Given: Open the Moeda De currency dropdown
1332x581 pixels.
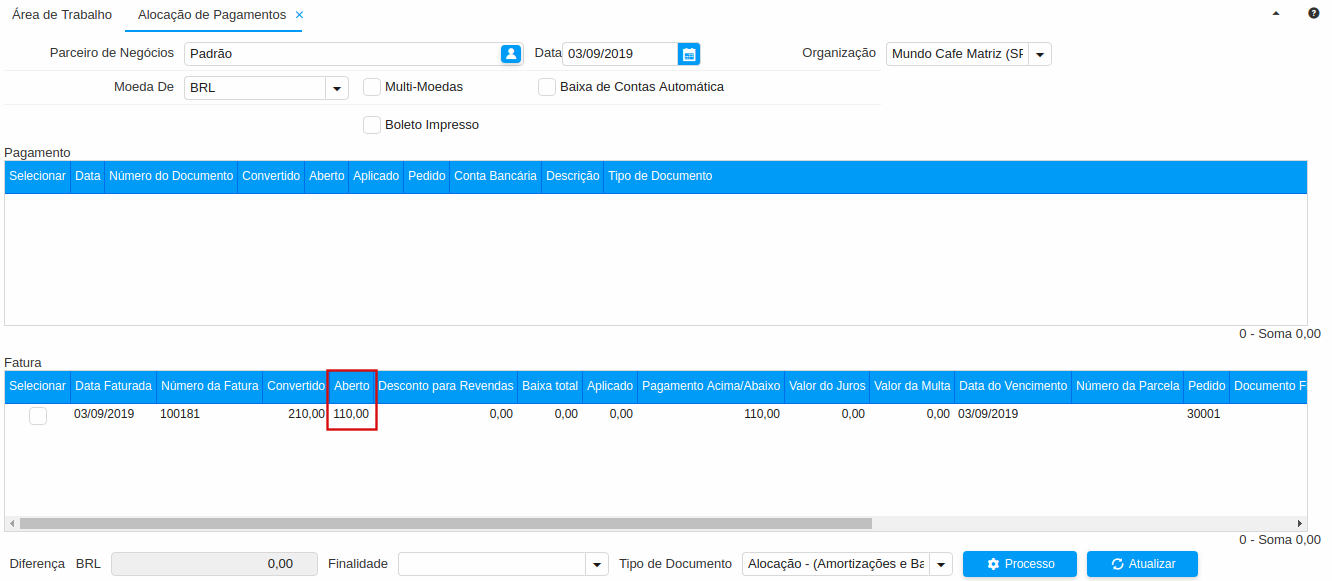Looking at the screenshot, I should click(x=337, y=88).
